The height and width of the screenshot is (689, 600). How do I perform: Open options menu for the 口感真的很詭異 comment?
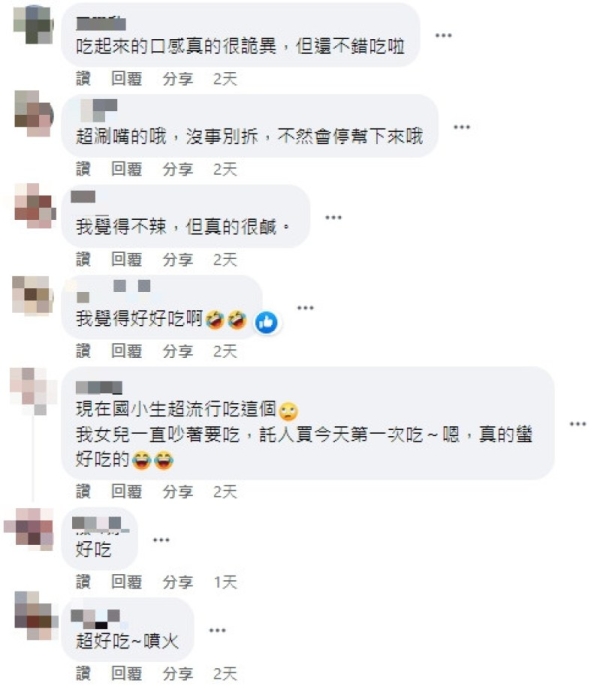point(443,36)
